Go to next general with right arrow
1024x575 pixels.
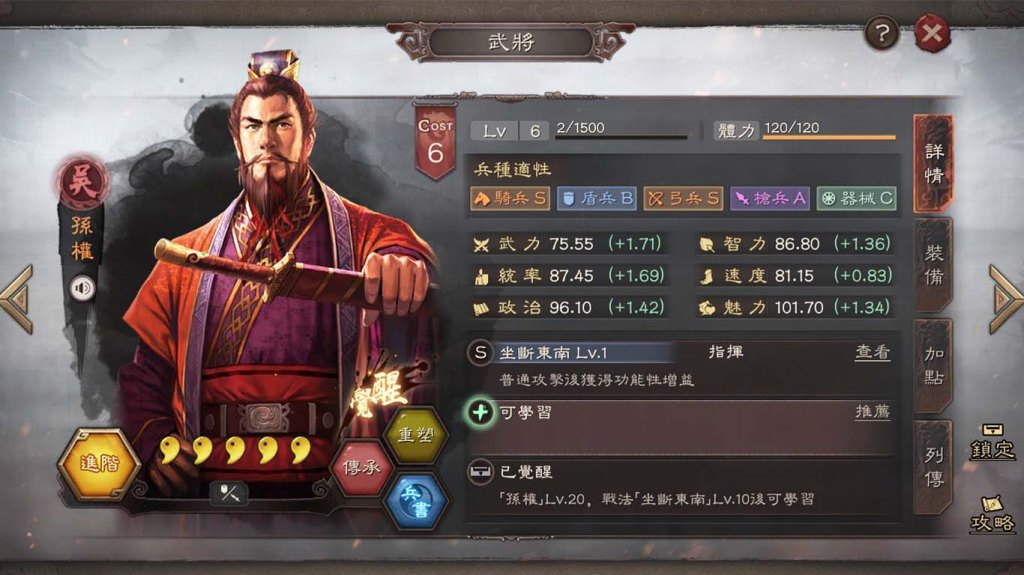pyautogui.click(x=1006, y=299)
